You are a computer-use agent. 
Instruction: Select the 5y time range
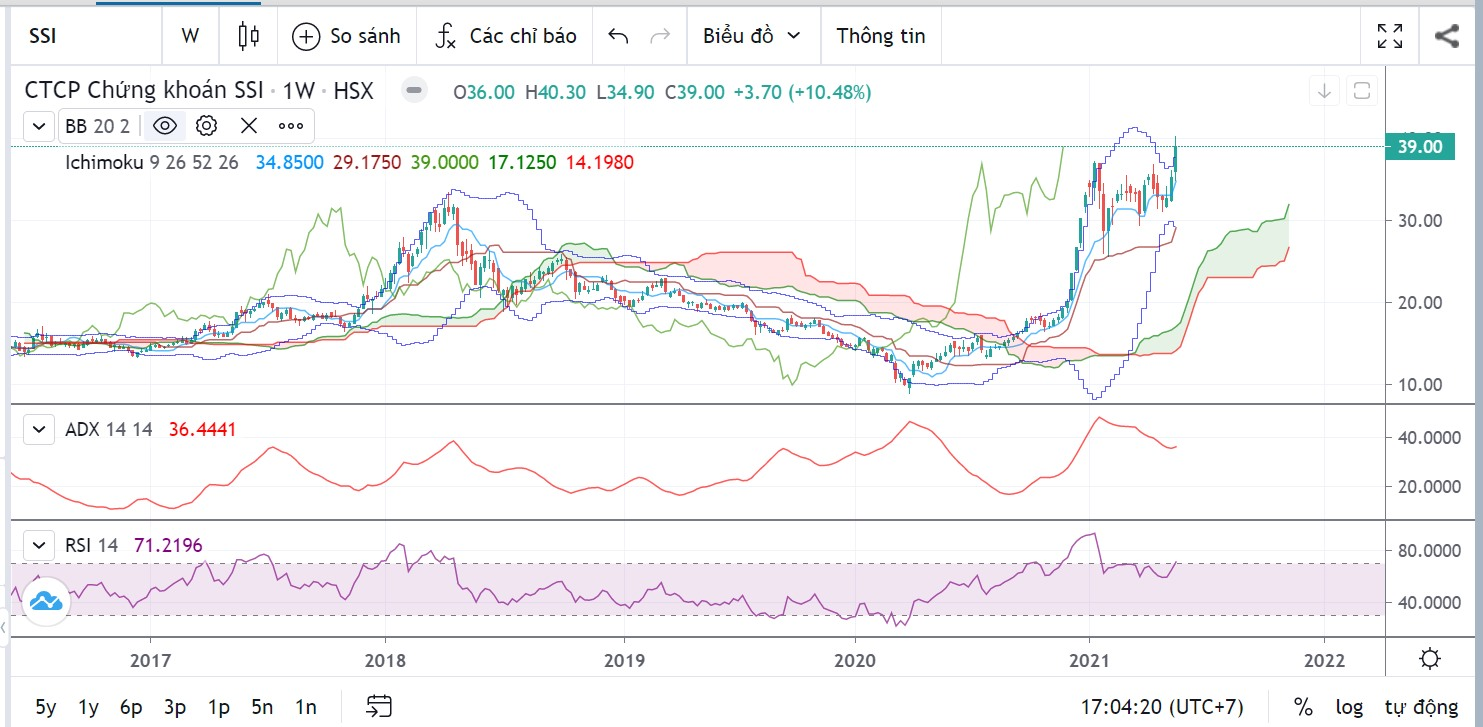point(46,707)
